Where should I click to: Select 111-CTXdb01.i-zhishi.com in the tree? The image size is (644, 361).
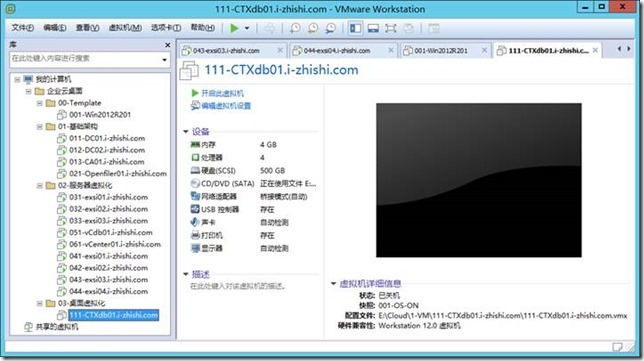point(113,315)
